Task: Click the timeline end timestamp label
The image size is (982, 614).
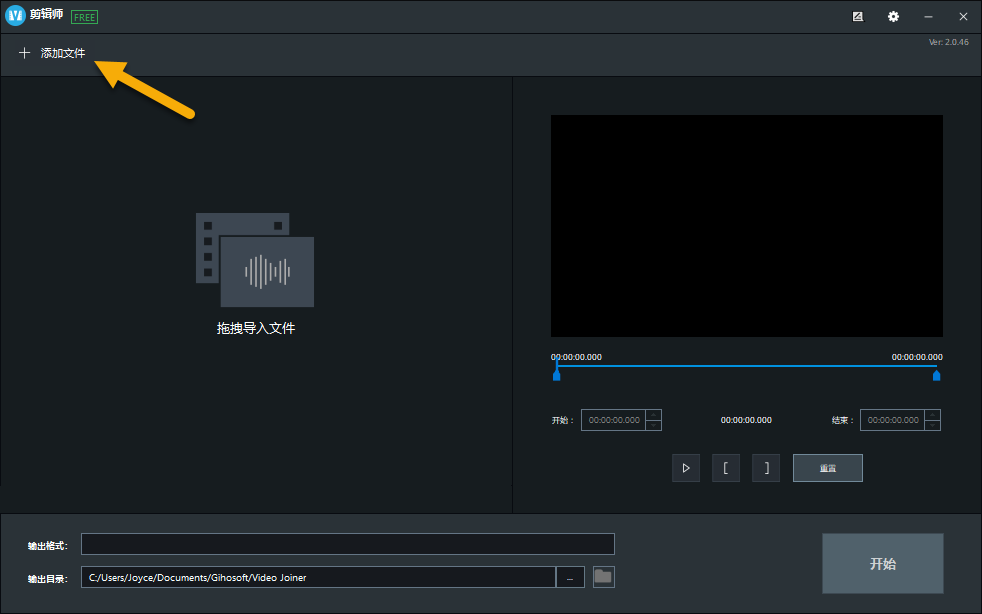Action: click(x=917, y=357)
